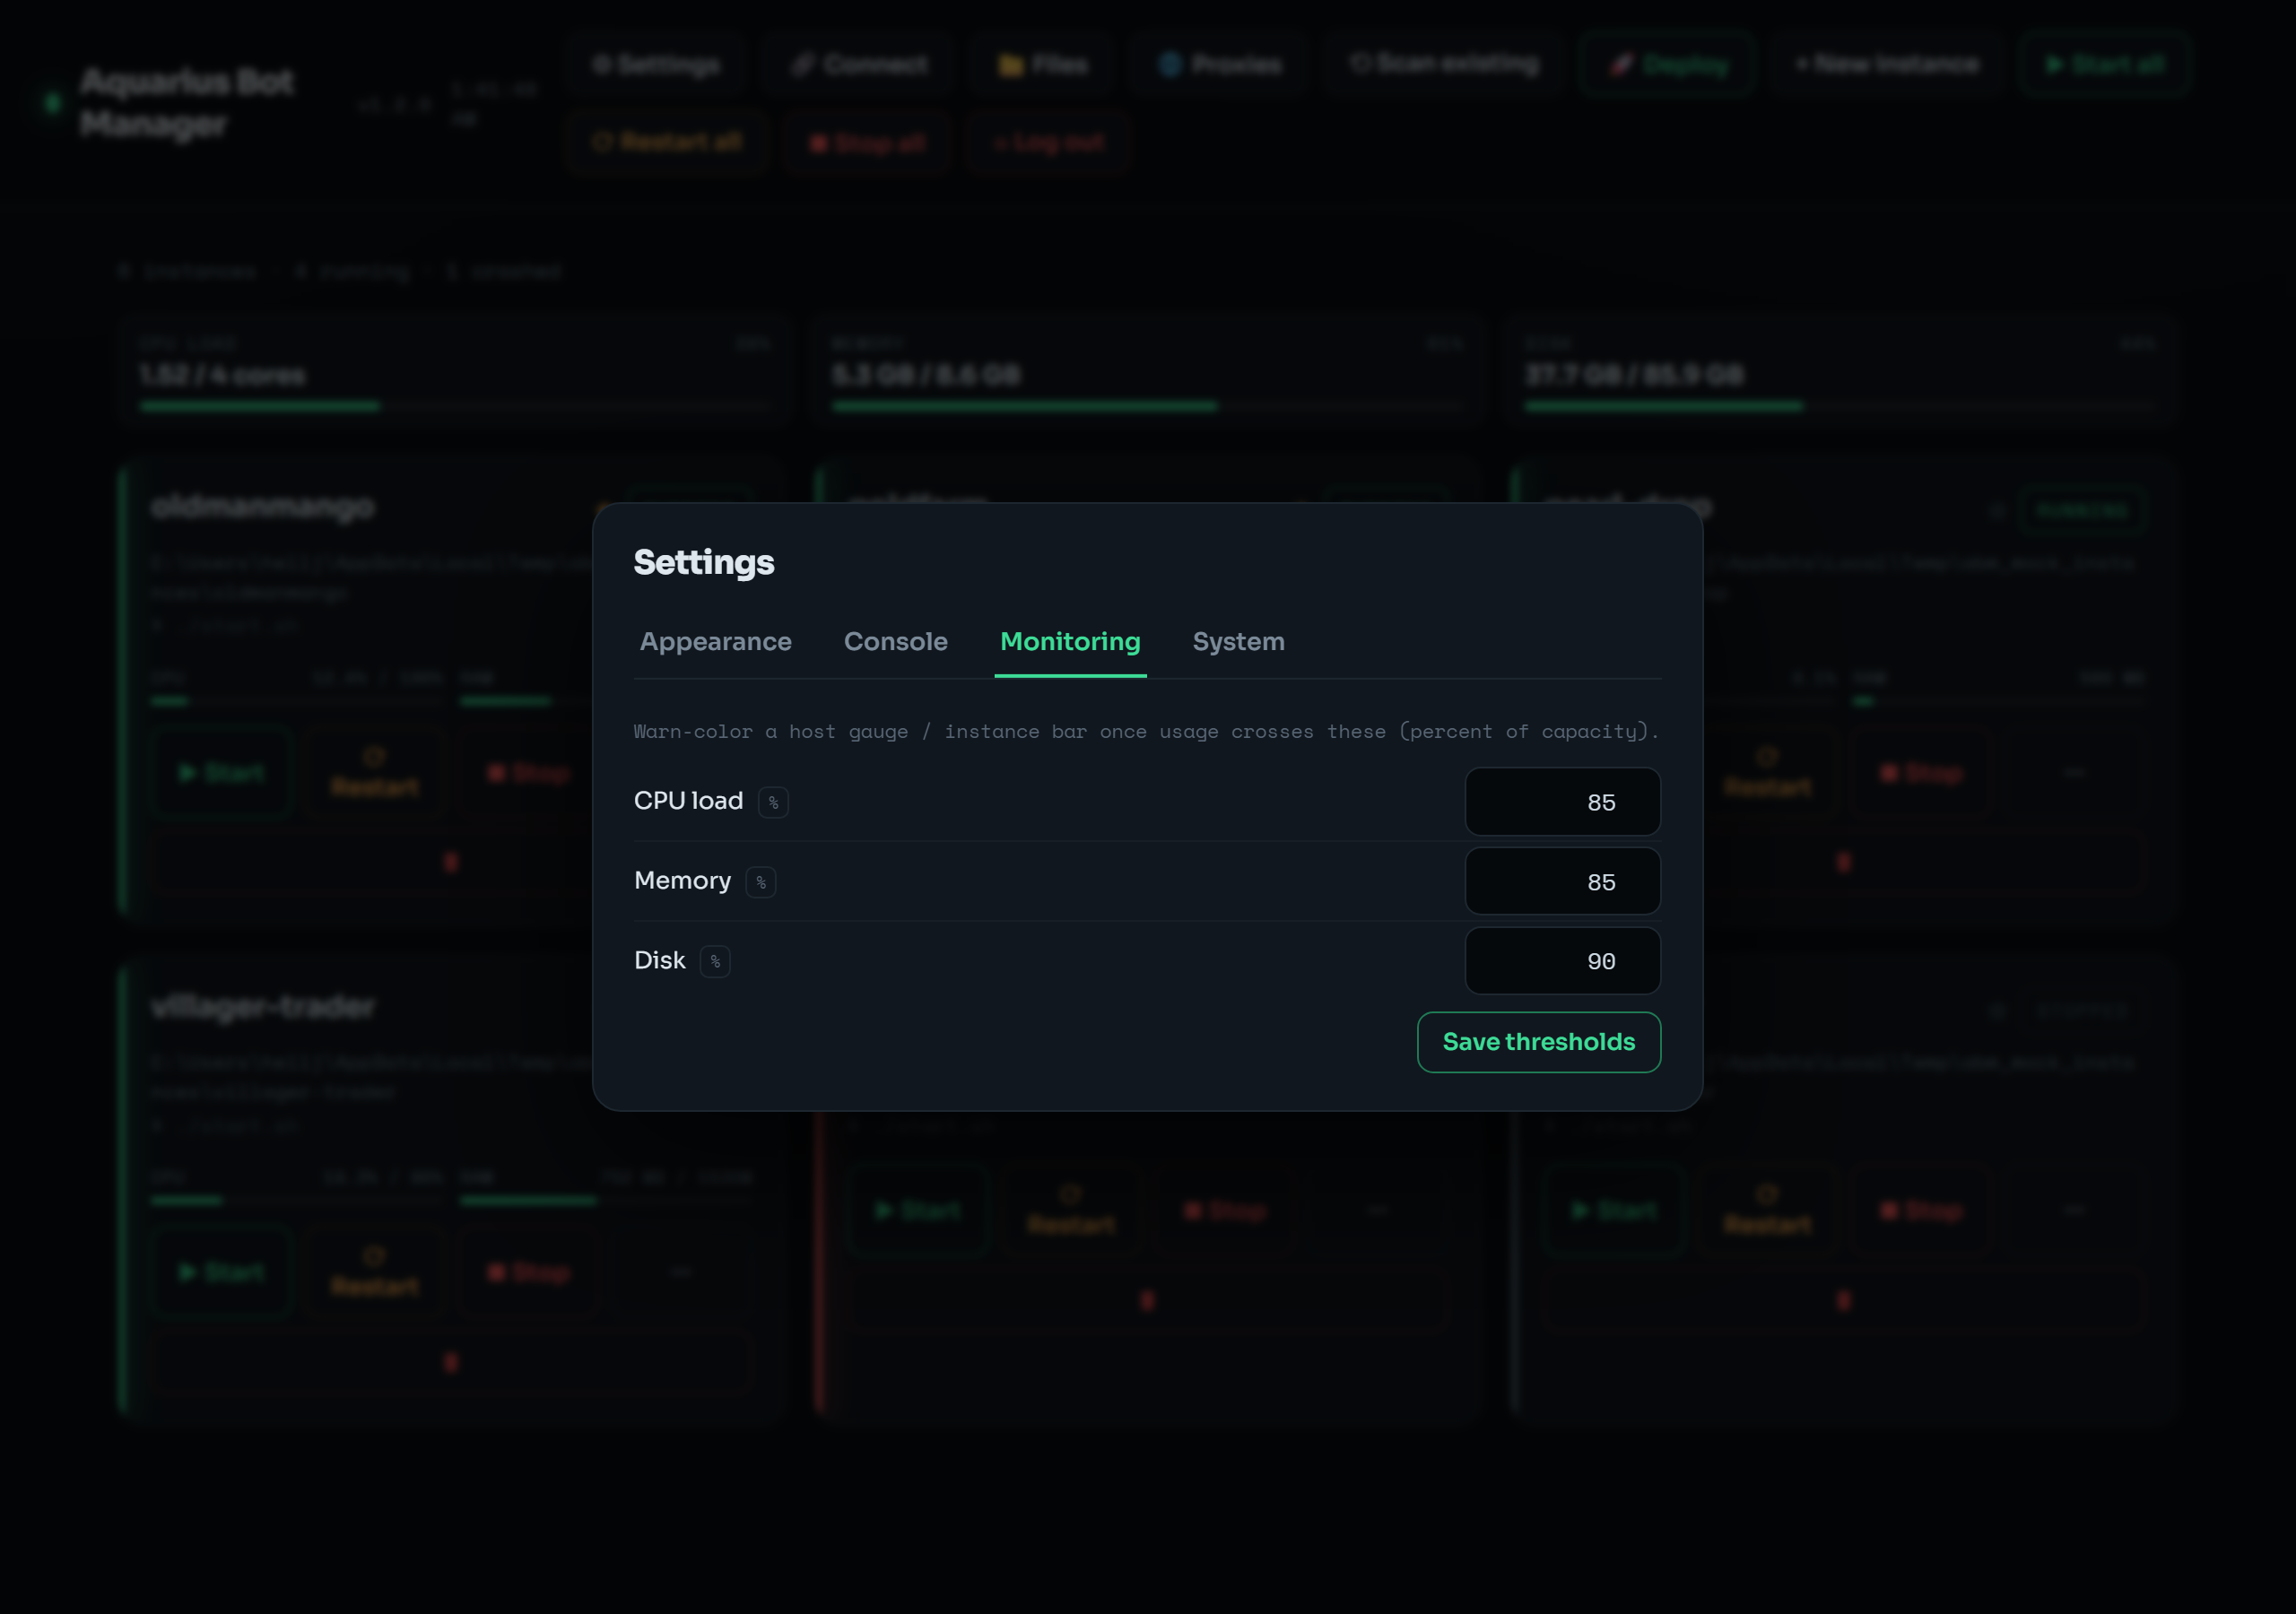This screenshot has width=2296, height=1614.
Task: Click the percent badge next to Disk
Action: coord(715,961)
